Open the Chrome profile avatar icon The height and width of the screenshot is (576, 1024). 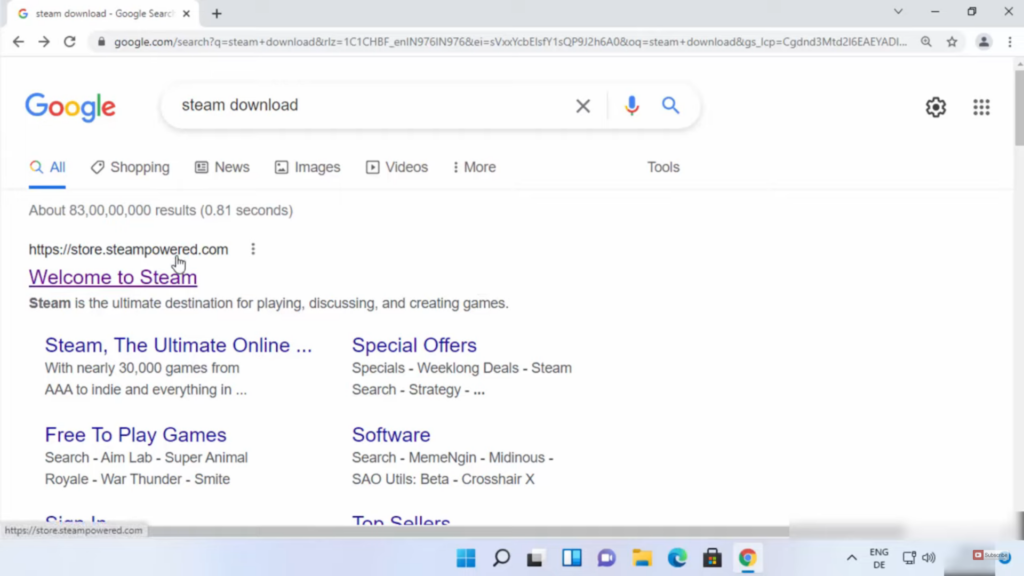(984, 42)
